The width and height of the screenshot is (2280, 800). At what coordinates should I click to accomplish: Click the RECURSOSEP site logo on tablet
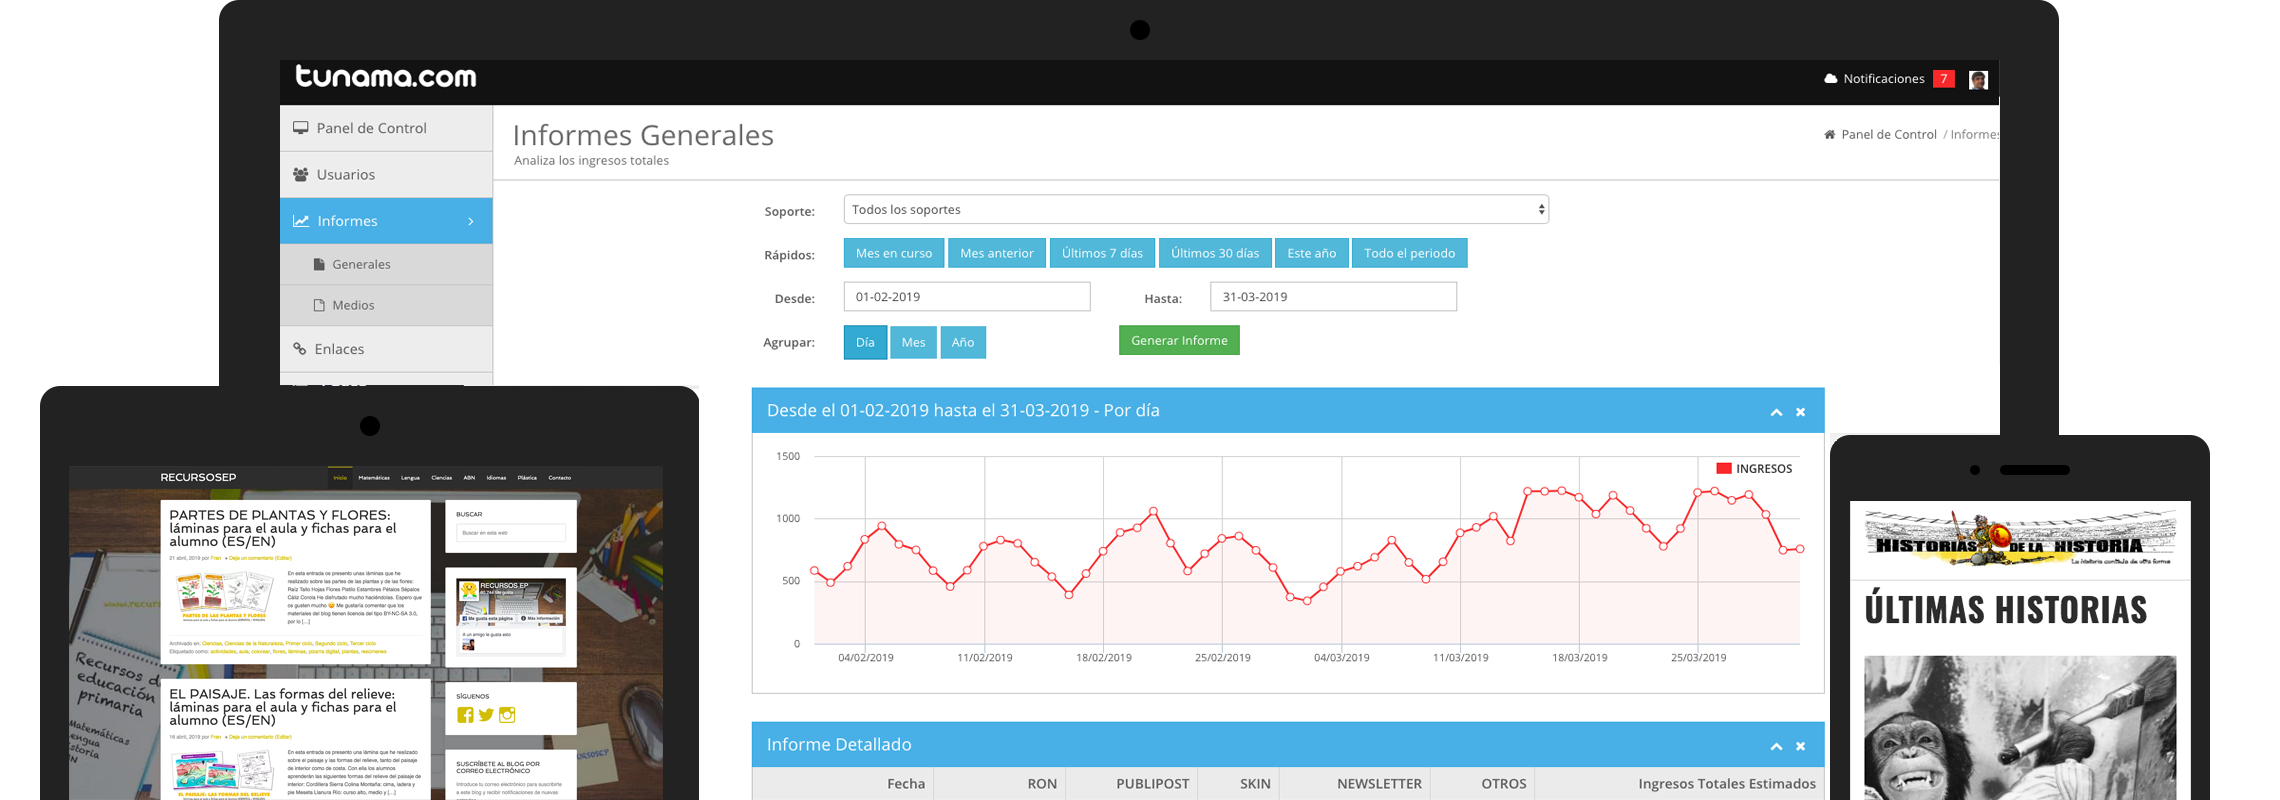pos(198,478)
